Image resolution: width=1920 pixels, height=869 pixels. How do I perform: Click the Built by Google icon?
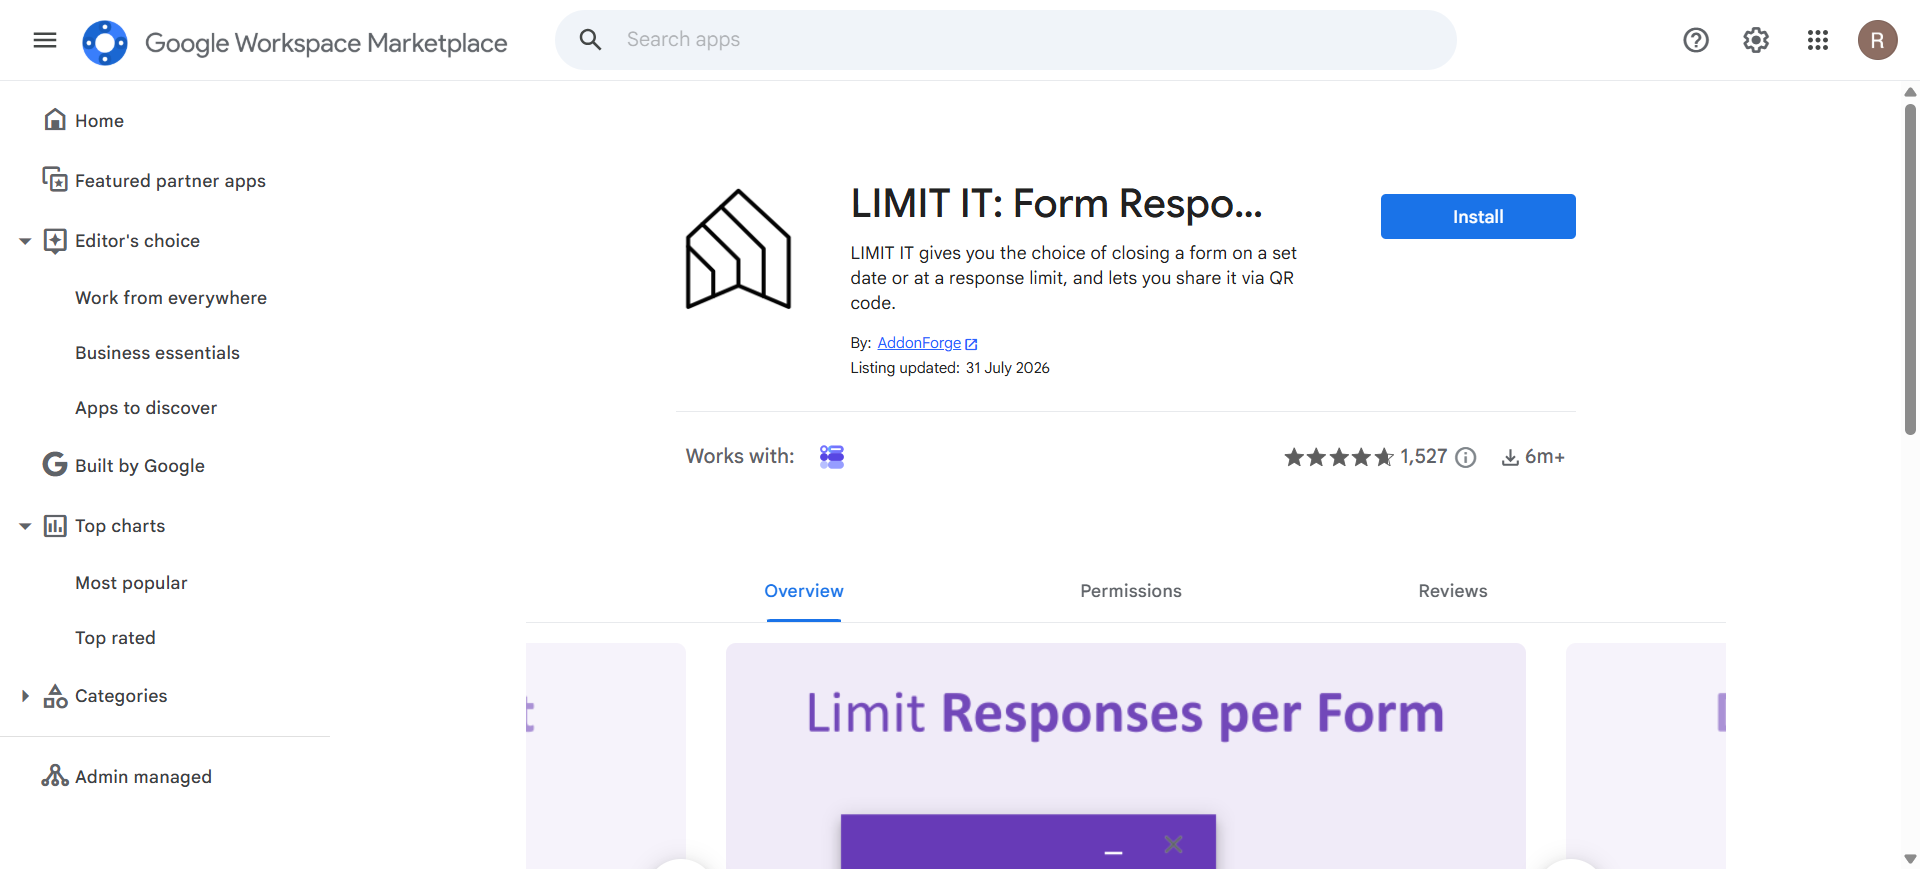coord(55,465)
